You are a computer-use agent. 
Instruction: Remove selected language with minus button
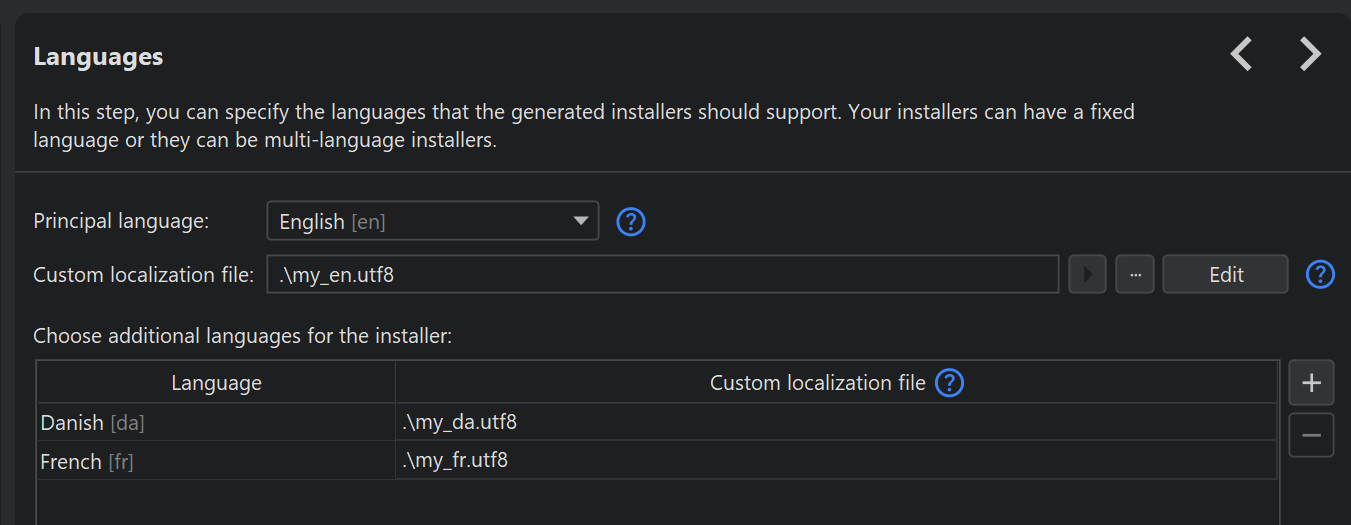(1311, 435)
